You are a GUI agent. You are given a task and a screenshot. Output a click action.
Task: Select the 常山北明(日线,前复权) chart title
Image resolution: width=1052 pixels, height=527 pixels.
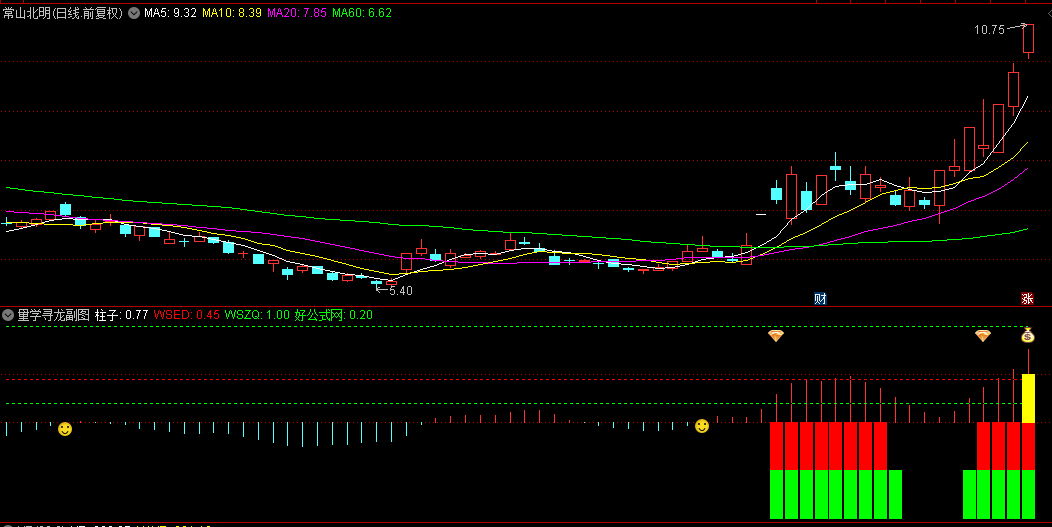point(63,13)
